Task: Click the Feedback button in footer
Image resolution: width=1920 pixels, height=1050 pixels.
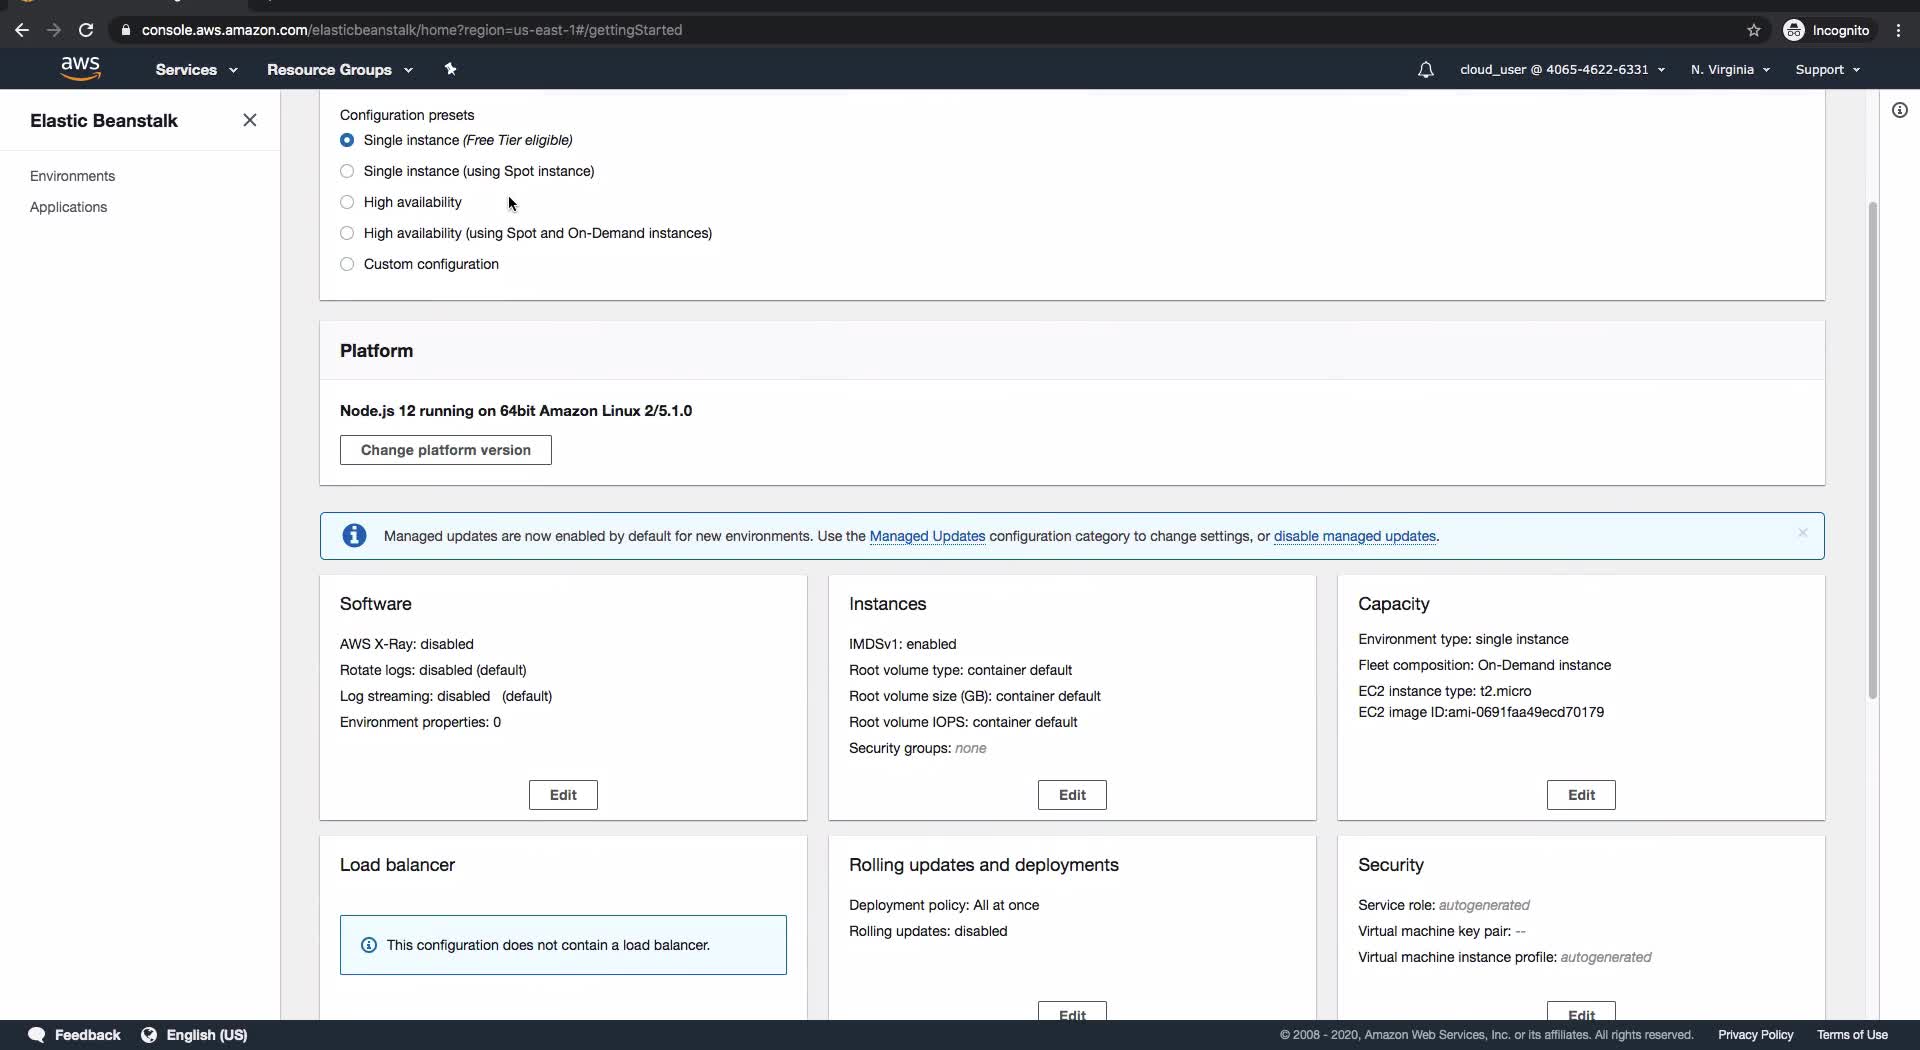Action: point(75,1035)
